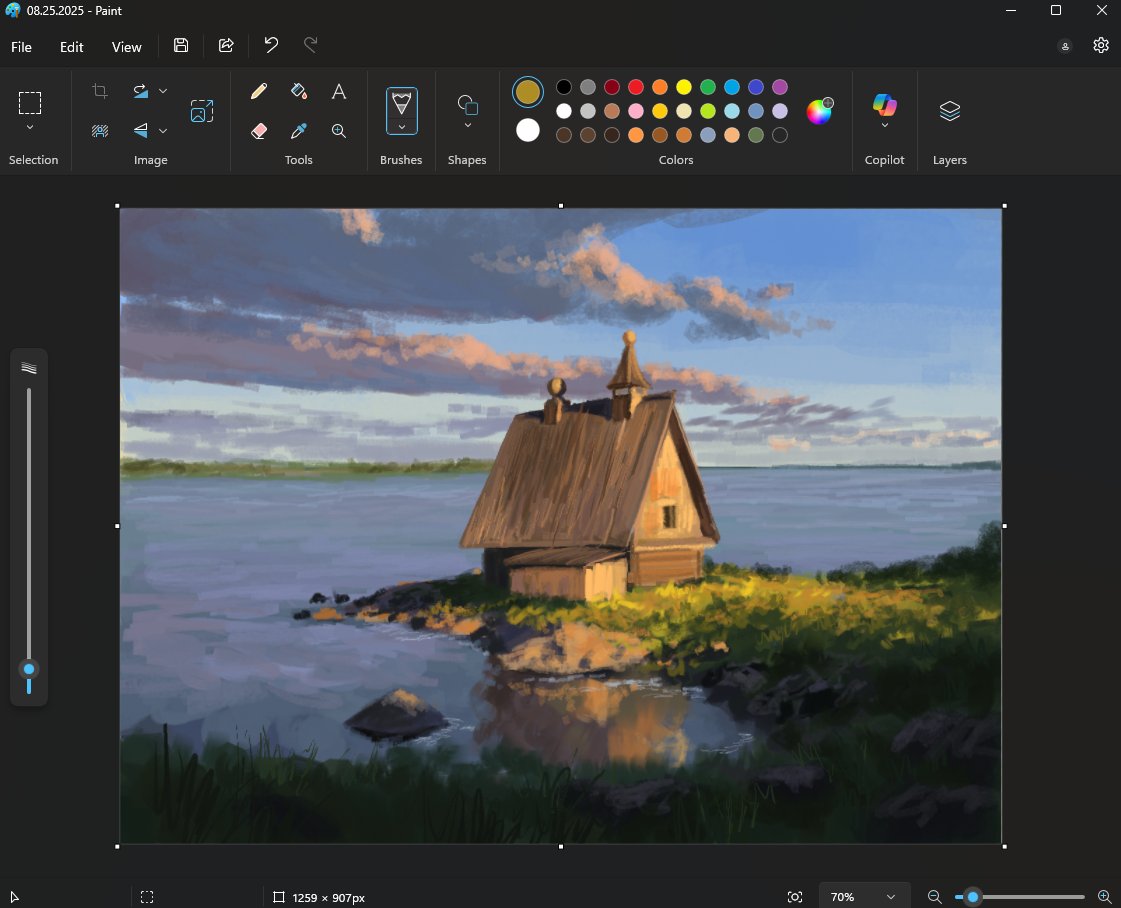Pick the pink color swatch
Viewport: 1121px width, 908px height.
636,111
